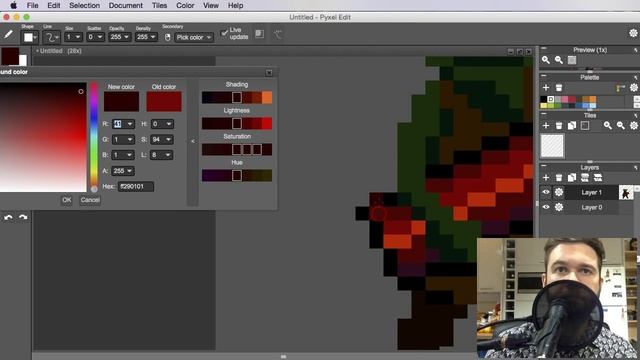This screenshot has width=640, height=360.
Task: Open the File menu
Action: [x=32, y=5]
